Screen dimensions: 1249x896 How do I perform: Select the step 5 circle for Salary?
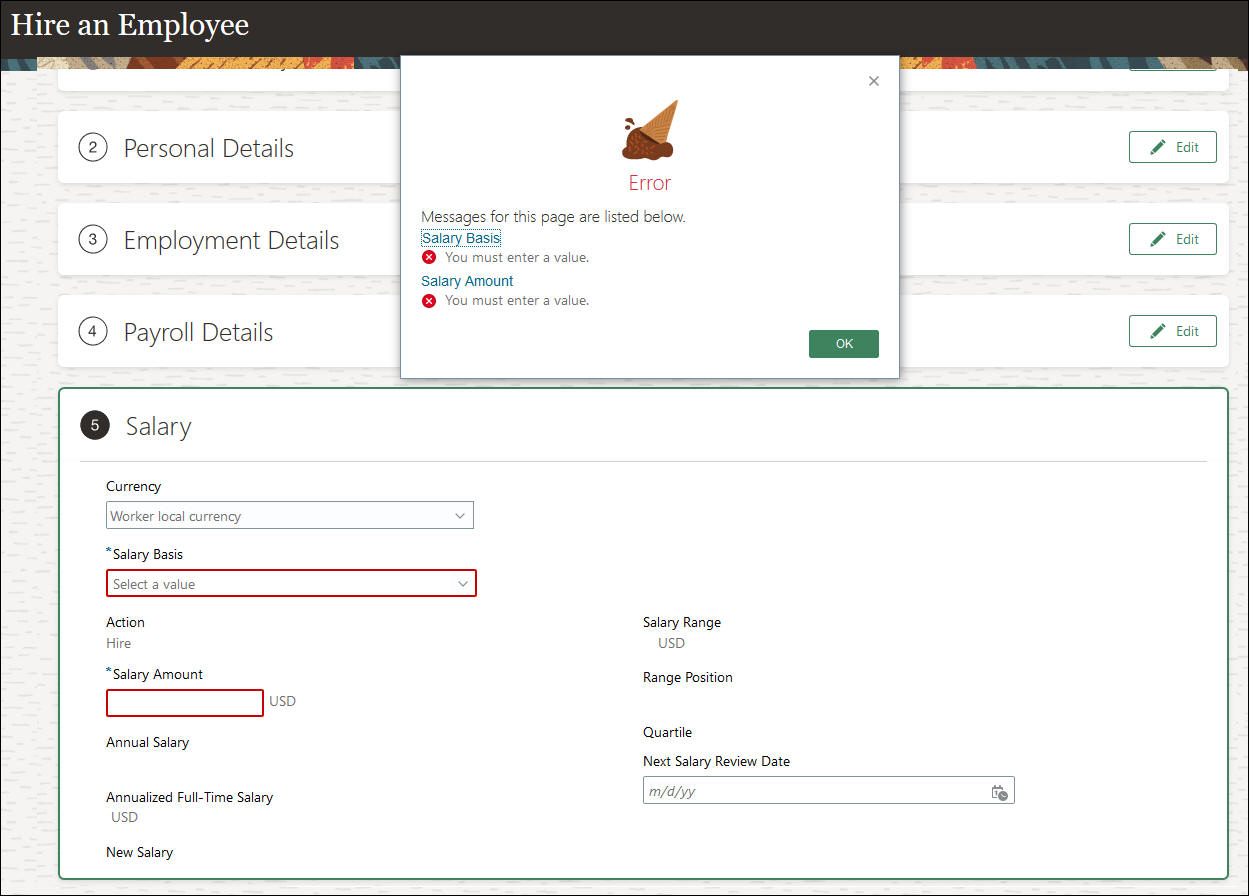tap(95, 426)
